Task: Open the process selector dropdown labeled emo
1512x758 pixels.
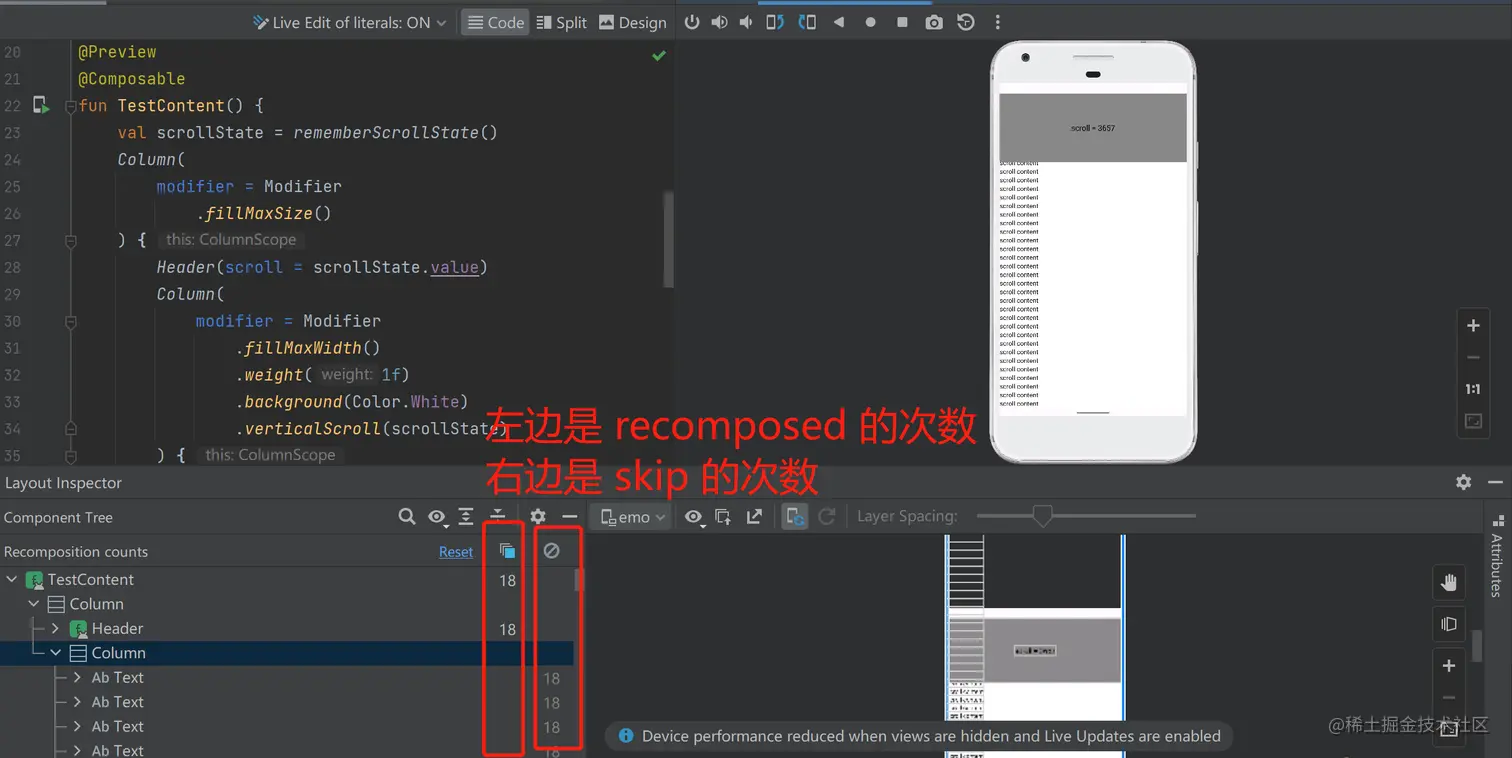Action: tap(633, 517)
